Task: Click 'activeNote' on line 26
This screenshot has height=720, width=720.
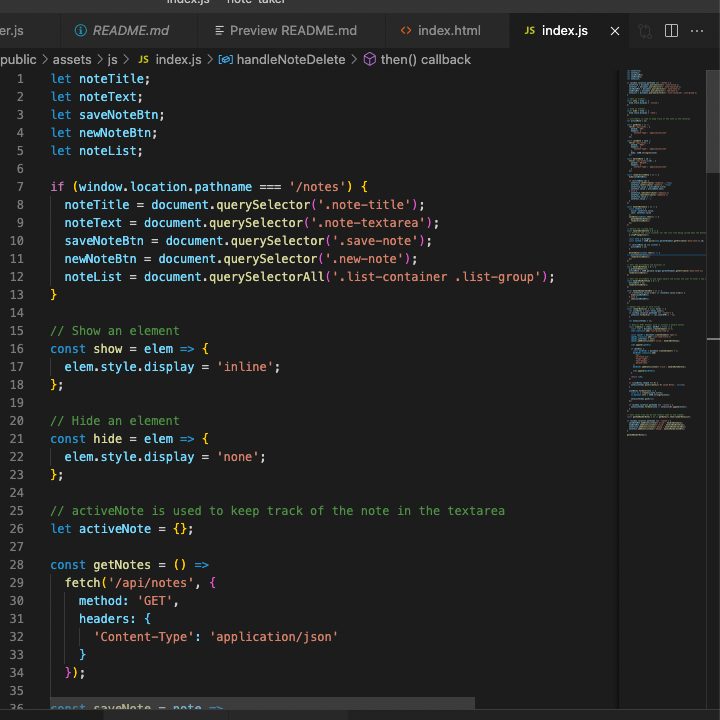Action: pyautogui.click(x=115, y=529)
